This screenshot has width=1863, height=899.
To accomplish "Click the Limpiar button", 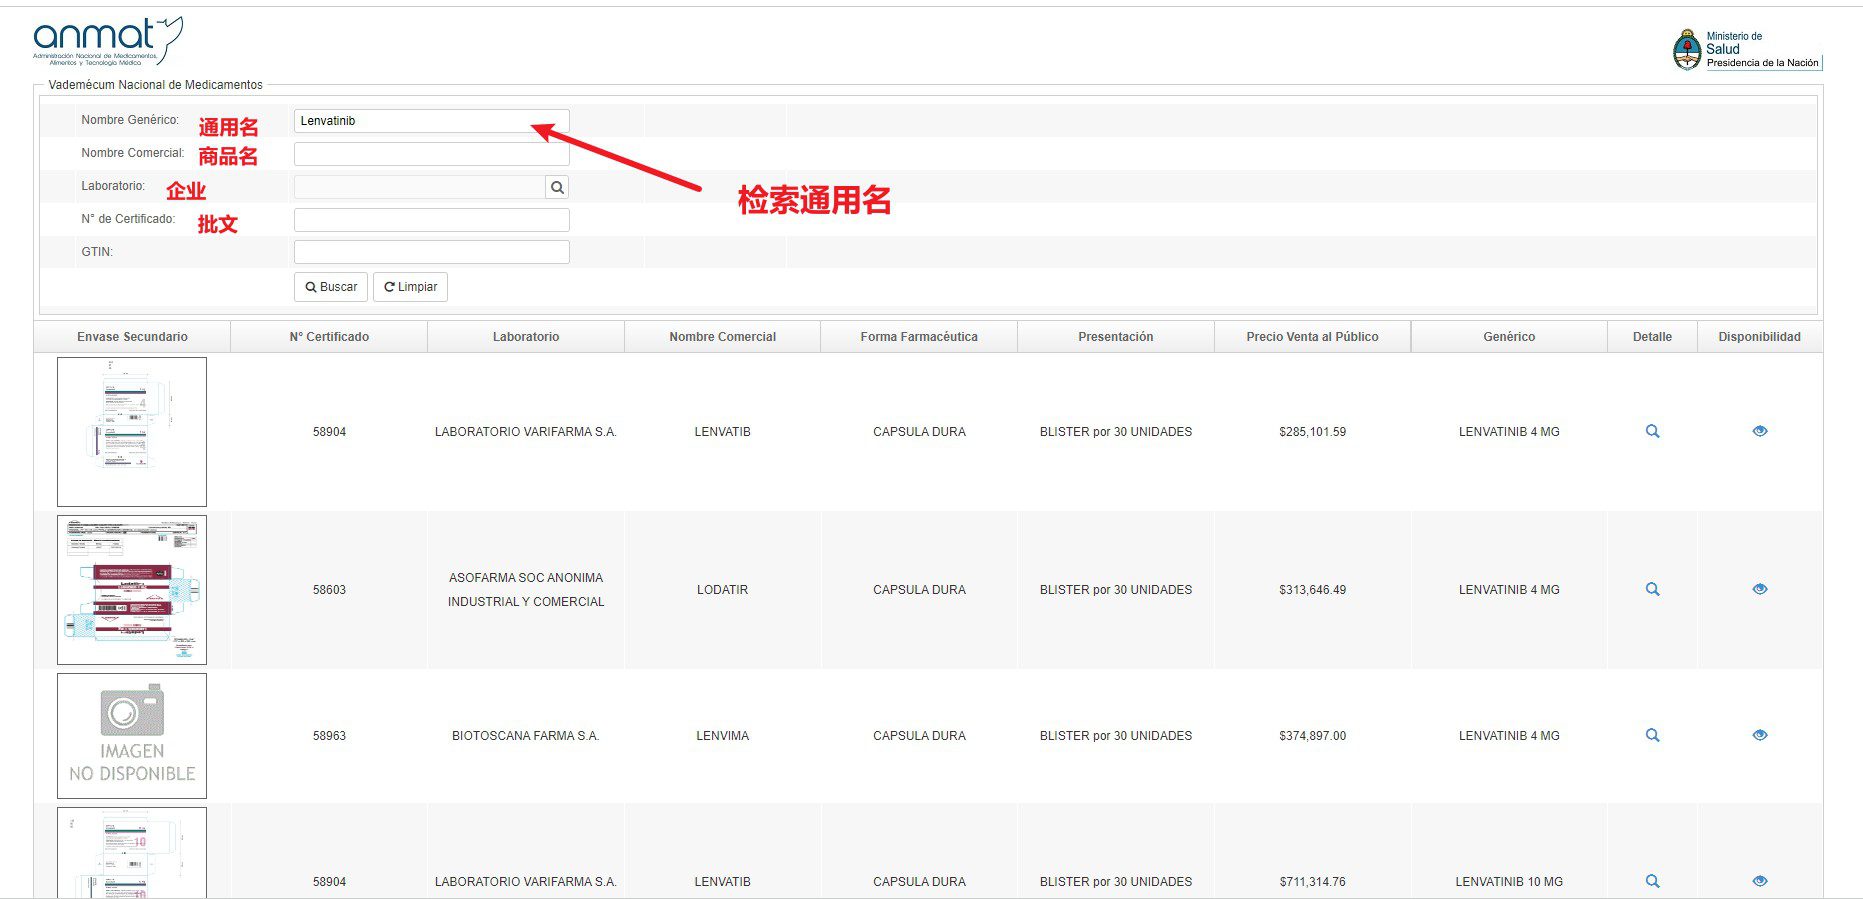I will click(x=410, y=287).
